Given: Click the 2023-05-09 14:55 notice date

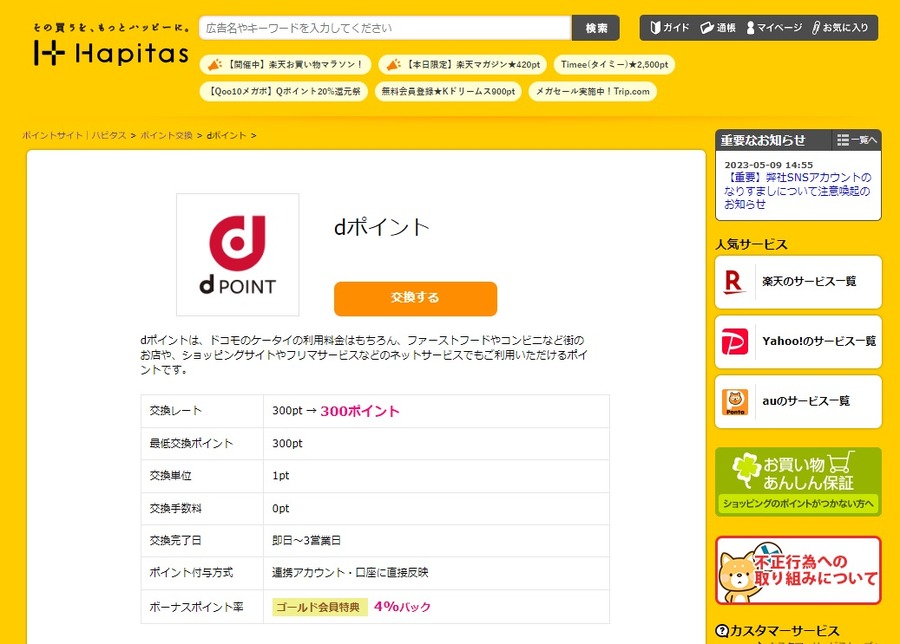Looking at the screenshot, I should point(769,165).
